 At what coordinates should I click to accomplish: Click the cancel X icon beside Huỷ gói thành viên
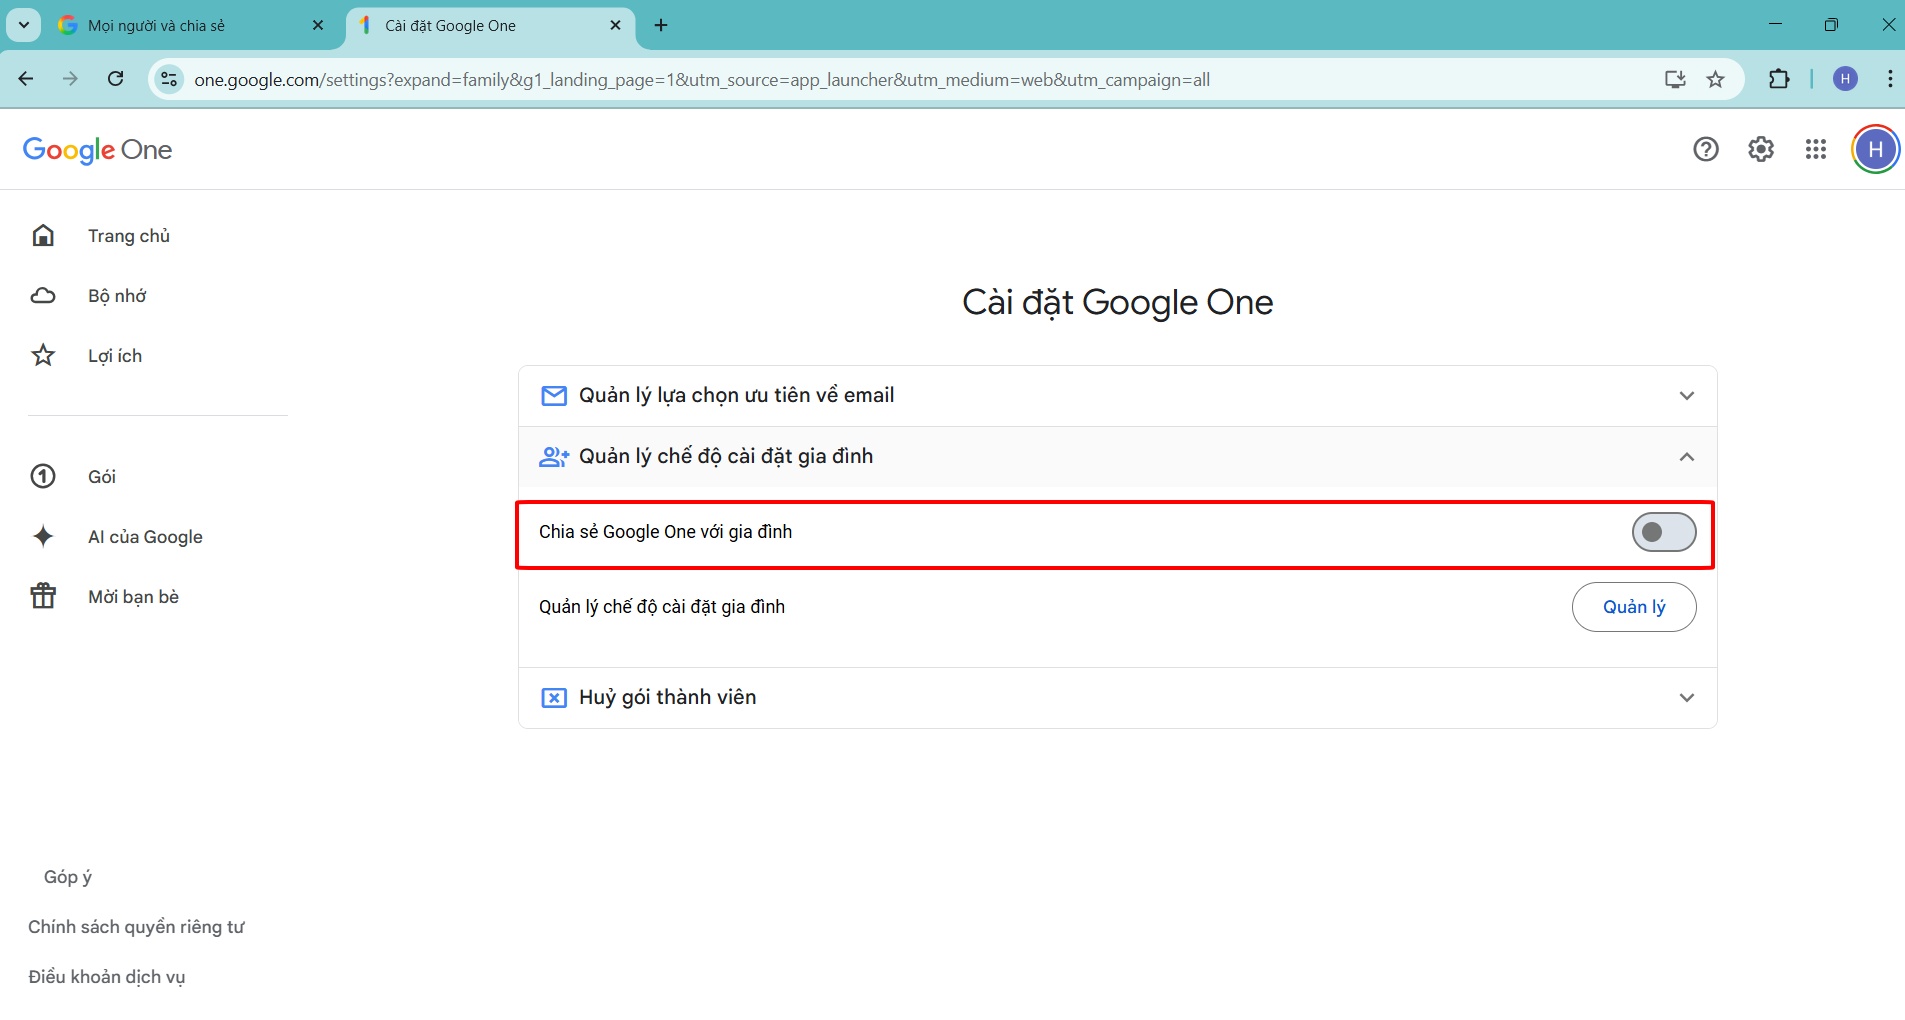[554, 698]
